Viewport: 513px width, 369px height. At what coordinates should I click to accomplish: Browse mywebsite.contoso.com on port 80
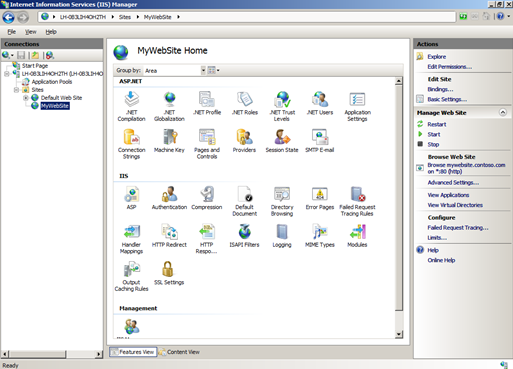click(466, 168)
